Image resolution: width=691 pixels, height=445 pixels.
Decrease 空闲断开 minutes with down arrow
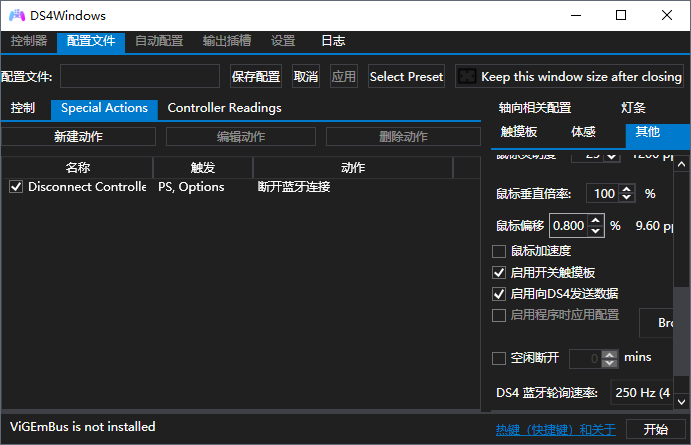coord(610,363)
